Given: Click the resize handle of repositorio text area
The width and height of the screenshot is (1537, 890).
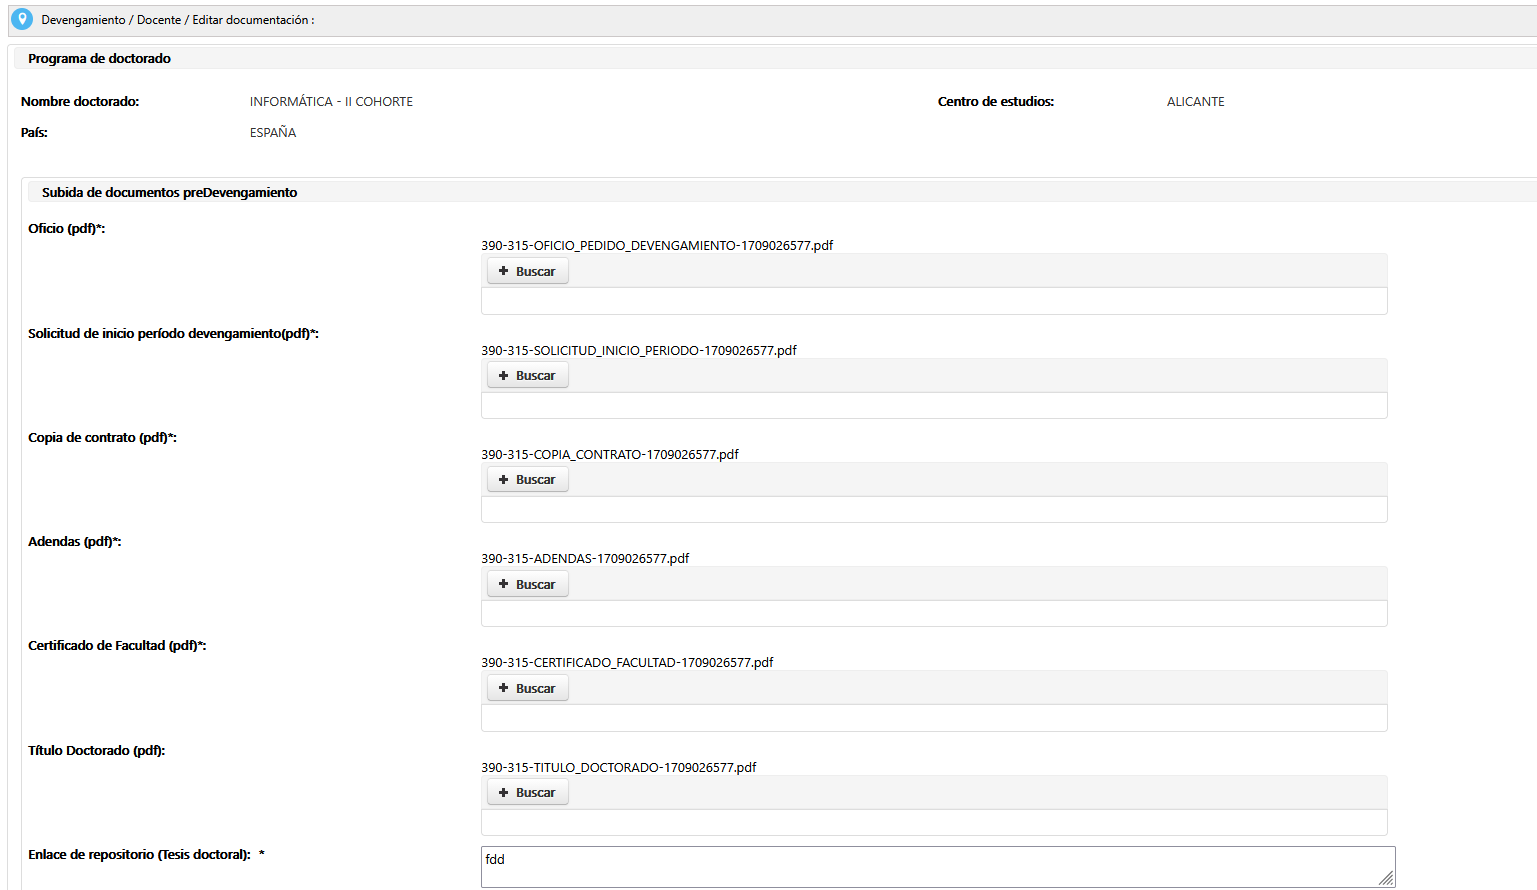Looking at the screenshot, I should coord(1386,878).
